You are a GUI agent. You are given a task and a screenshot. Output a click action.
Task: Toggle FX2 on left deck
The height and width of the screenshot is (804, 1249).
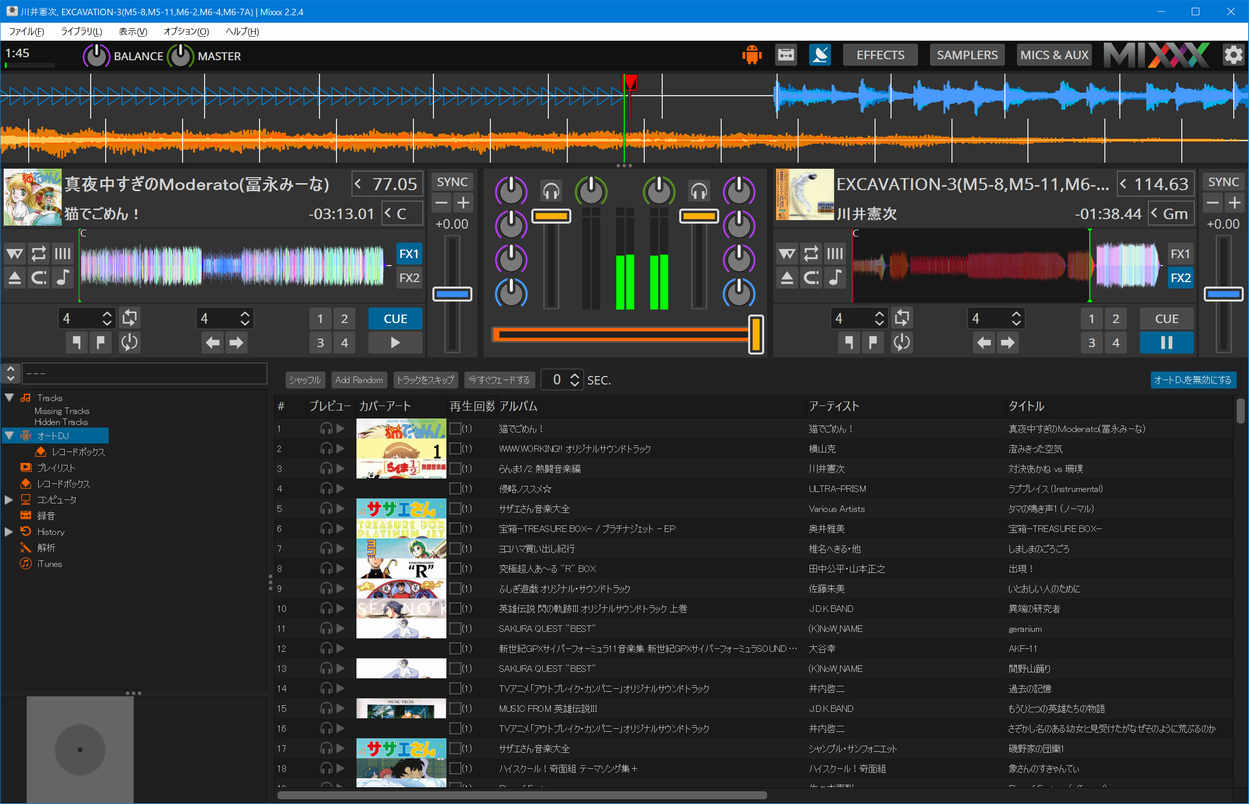click(x=409, y=278)
